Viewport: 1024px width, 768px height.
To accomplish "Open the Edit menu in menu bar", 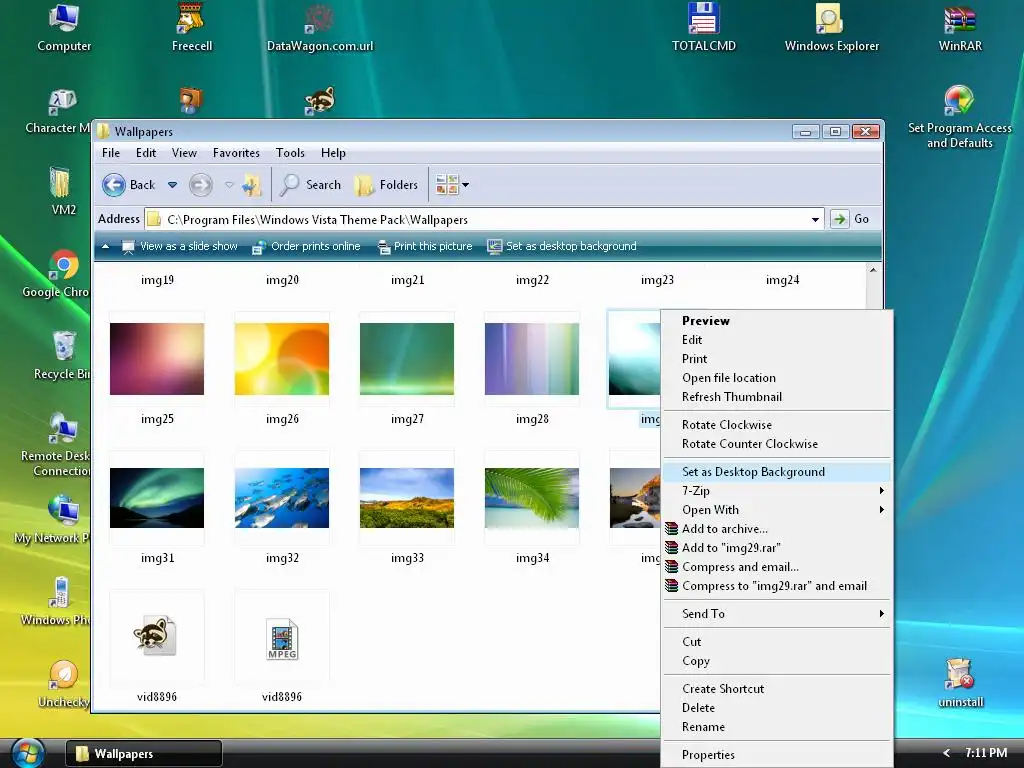I will point(146,153).
